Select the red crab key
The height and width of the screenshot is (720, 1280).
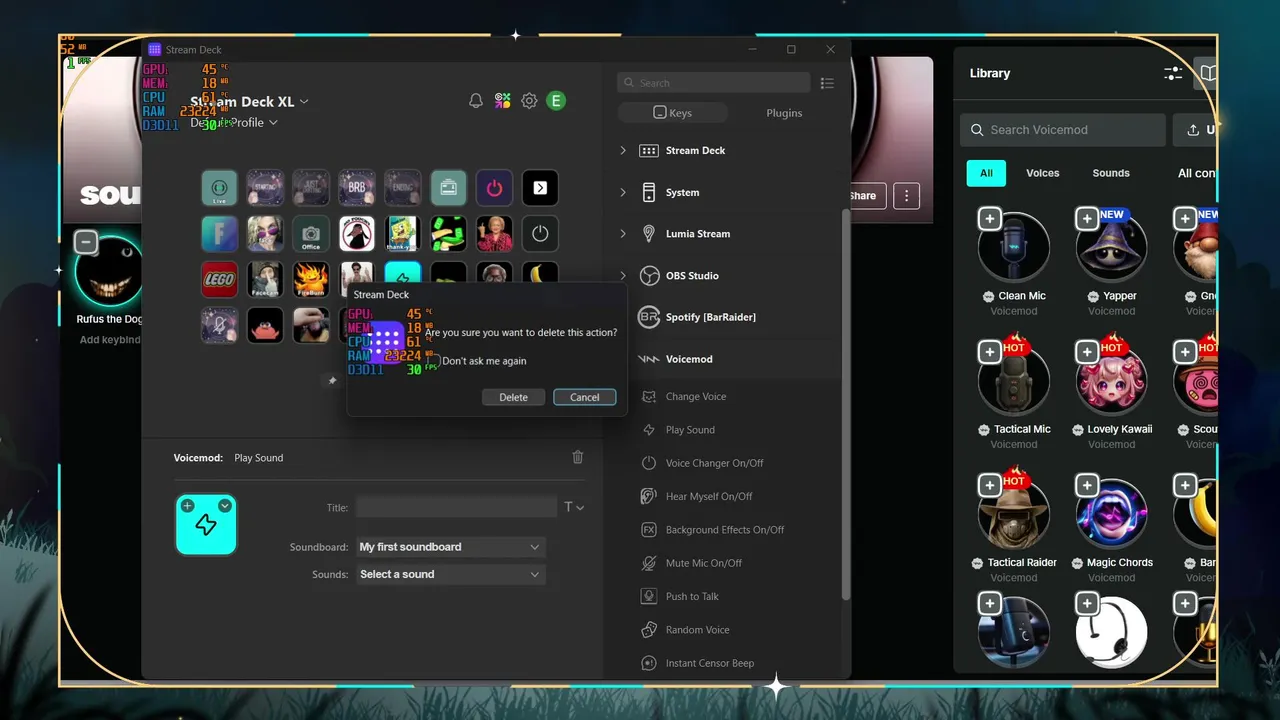(x=265, y=326)
